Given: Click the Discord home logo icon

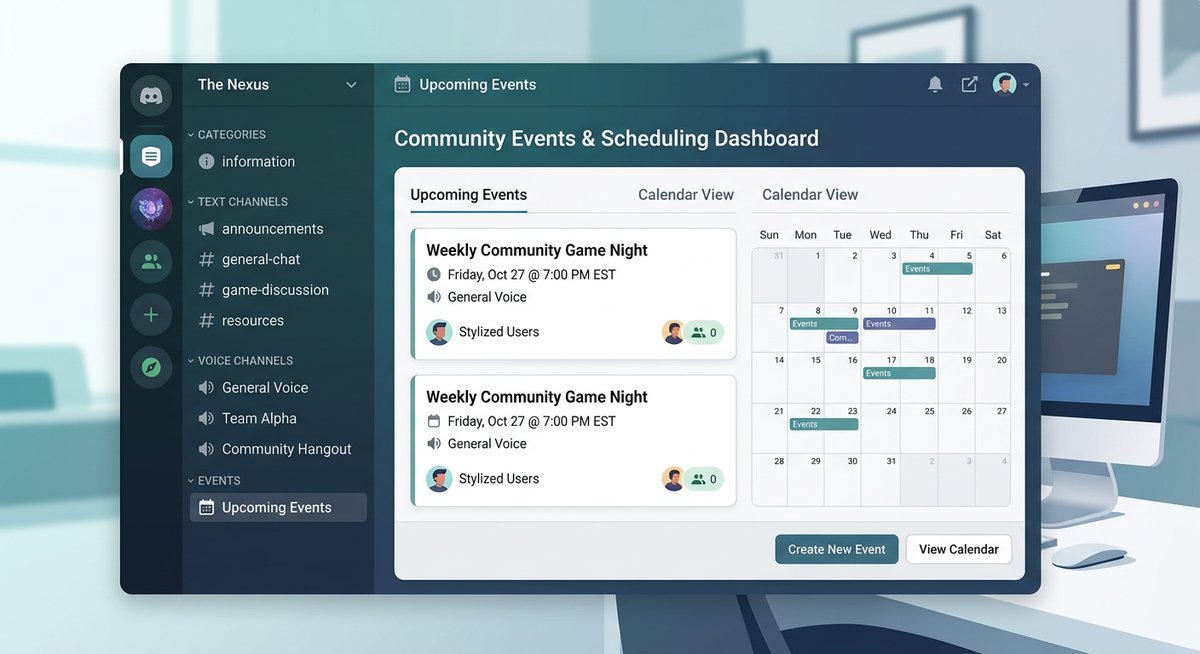Looking at the screenshot, I should pos(151,96).
